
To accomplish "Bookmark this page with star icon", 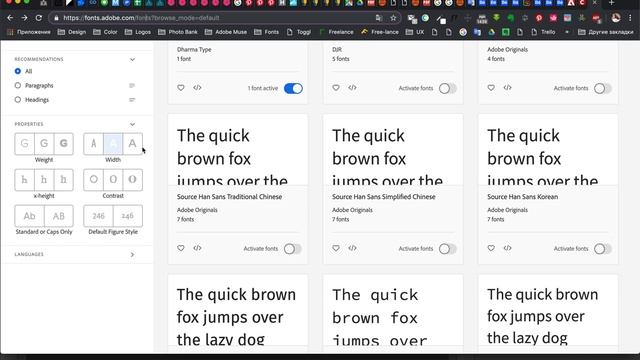I will click(x=393, y=18).
